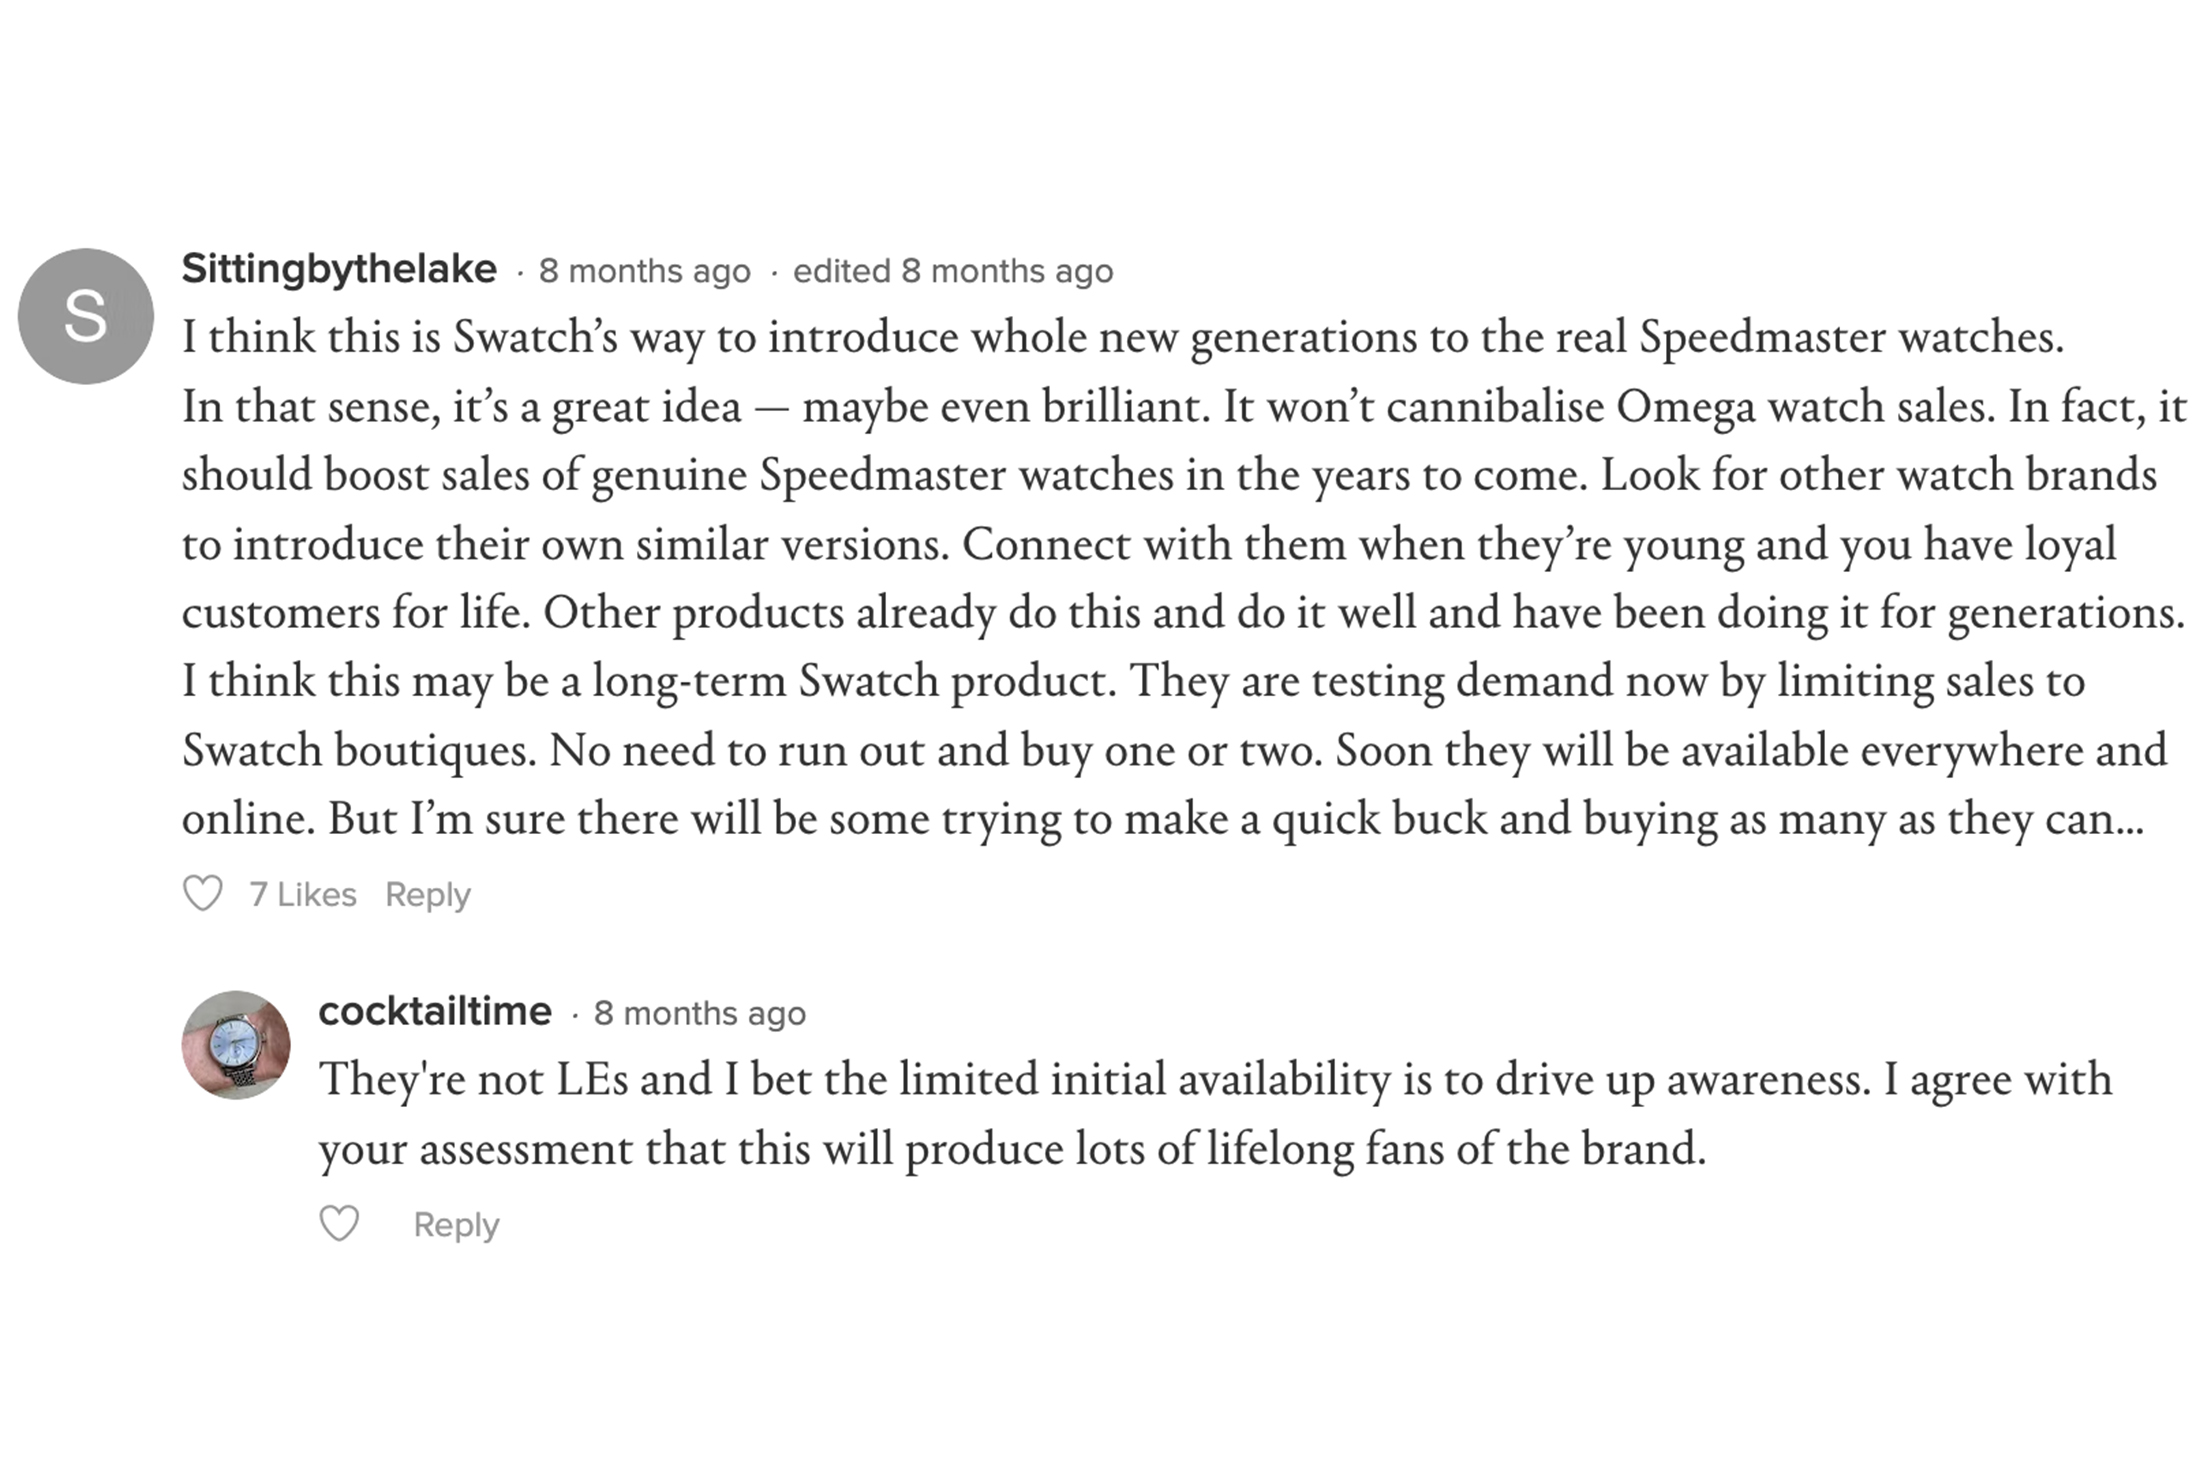
Task: Click '8 months ago' timestamp on first comment
Action: [x=643, y=269]
